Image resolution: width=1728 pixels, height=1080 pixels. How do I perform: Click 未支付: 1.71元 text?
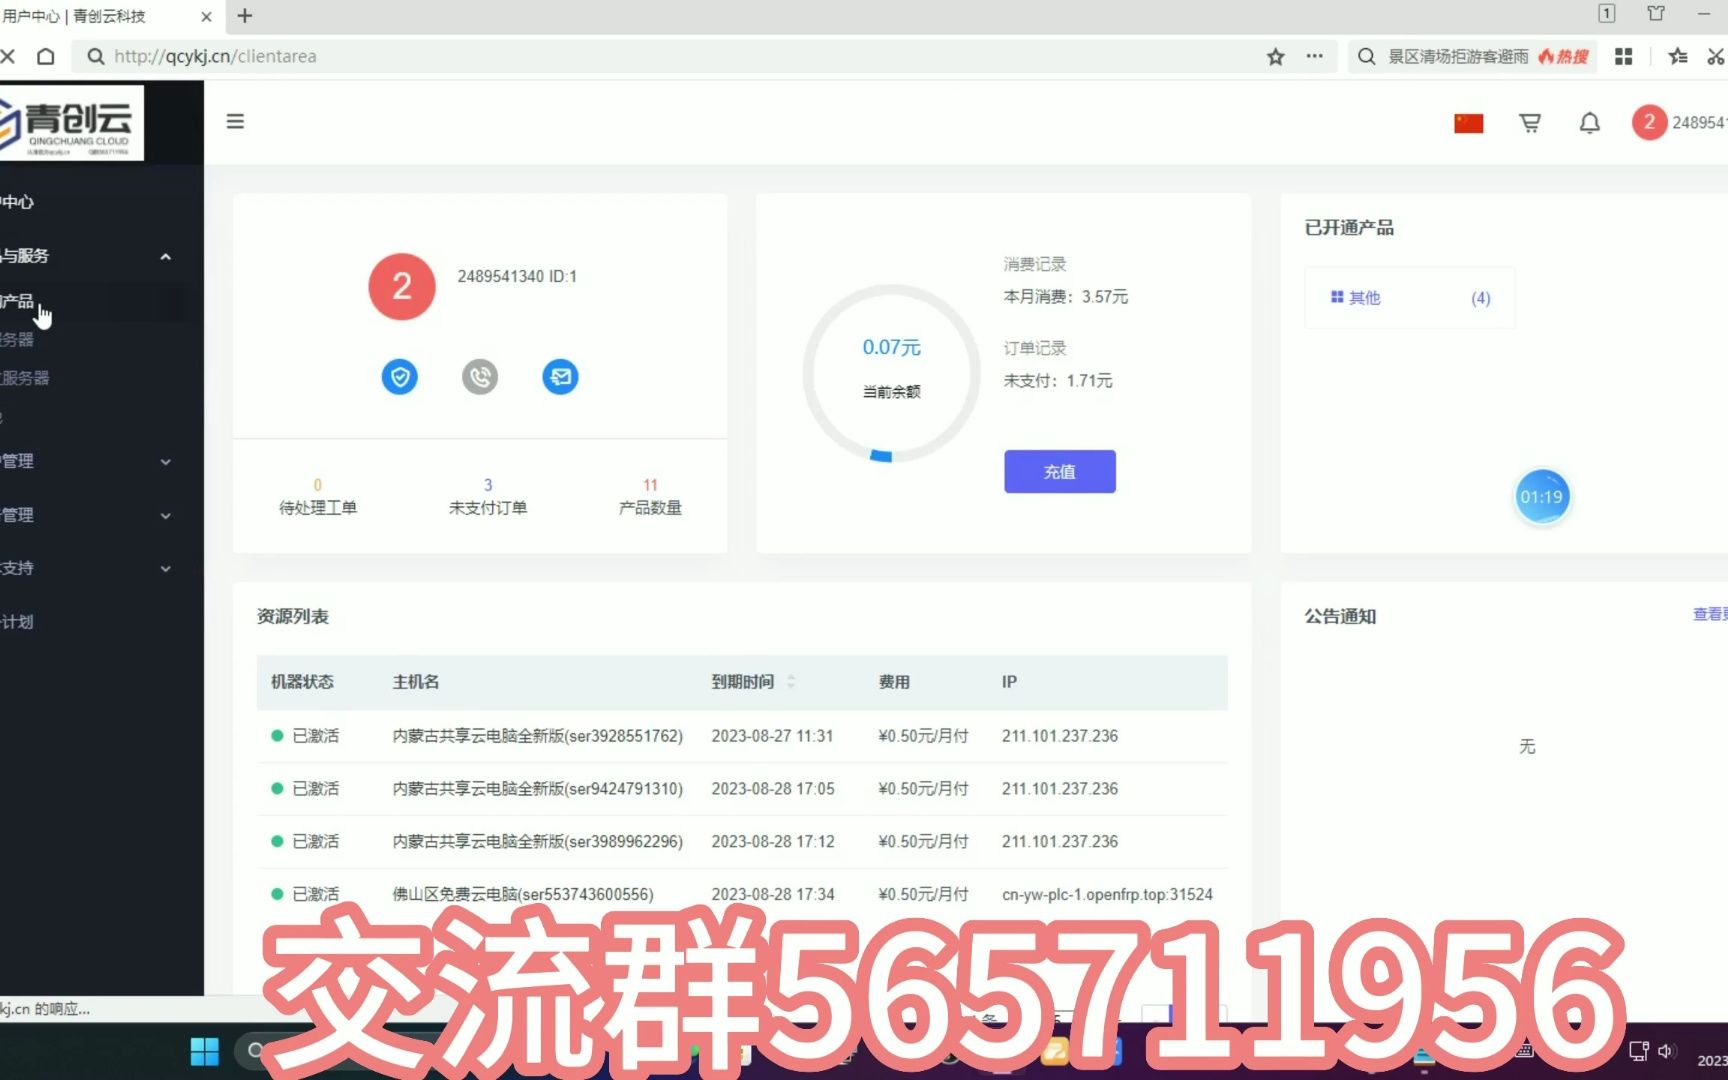1058,381
